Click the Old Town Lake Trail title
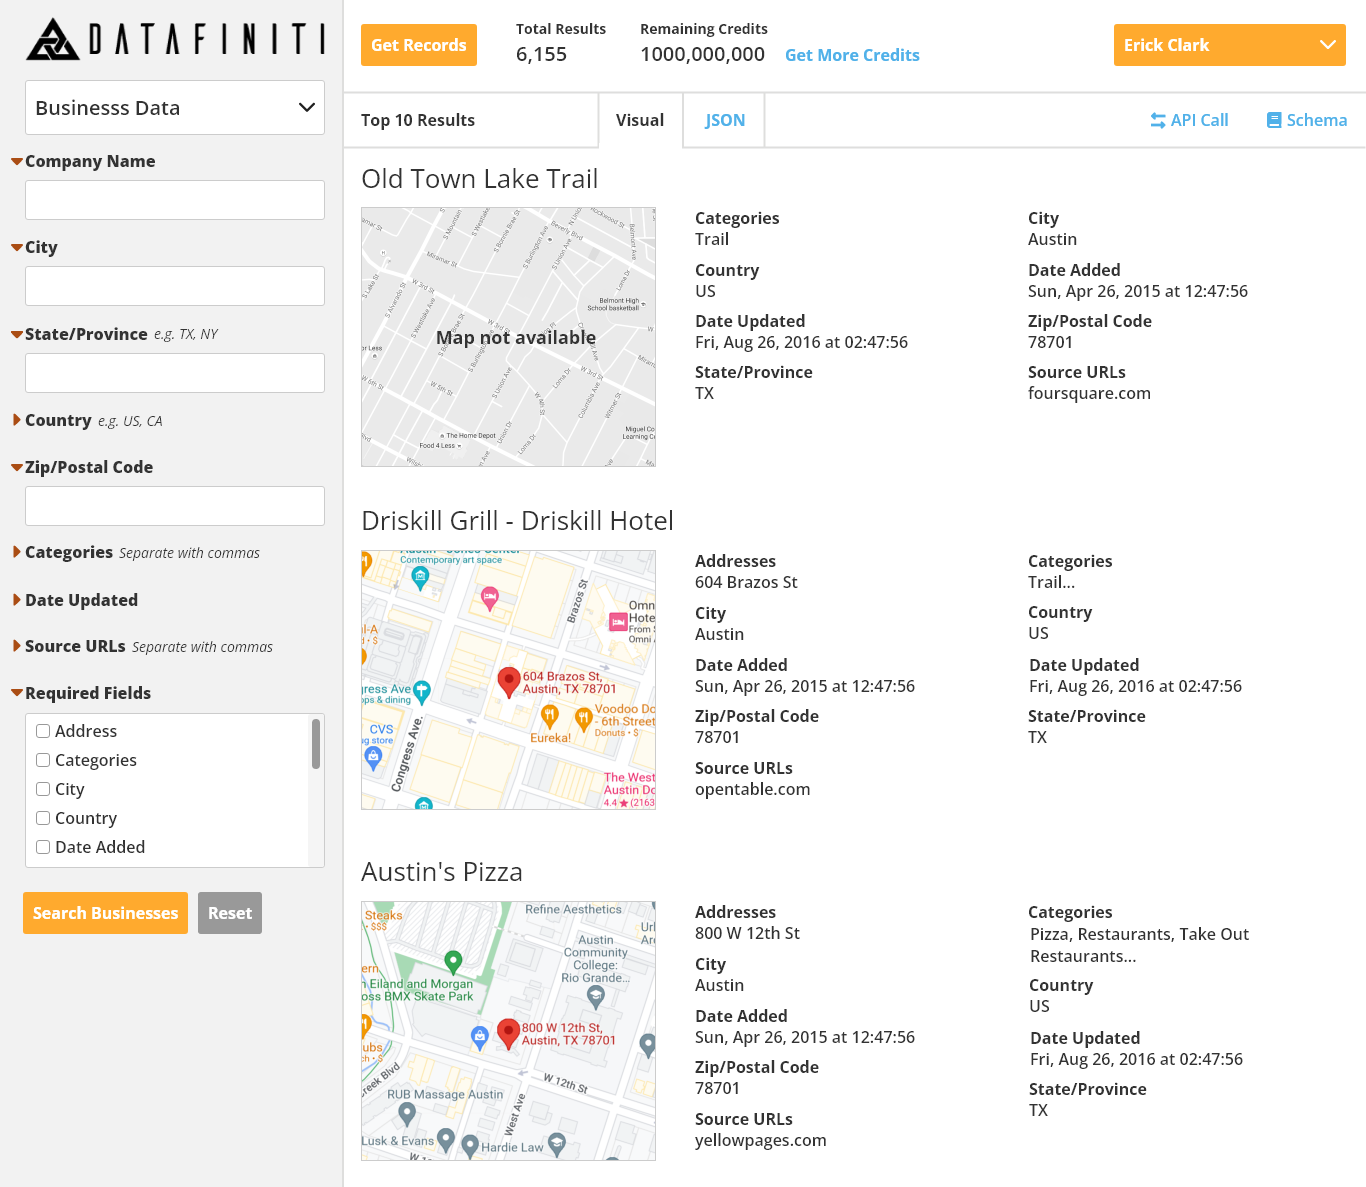The width and height of the screenshot is (1366, 1187). (x=479, y=179)
